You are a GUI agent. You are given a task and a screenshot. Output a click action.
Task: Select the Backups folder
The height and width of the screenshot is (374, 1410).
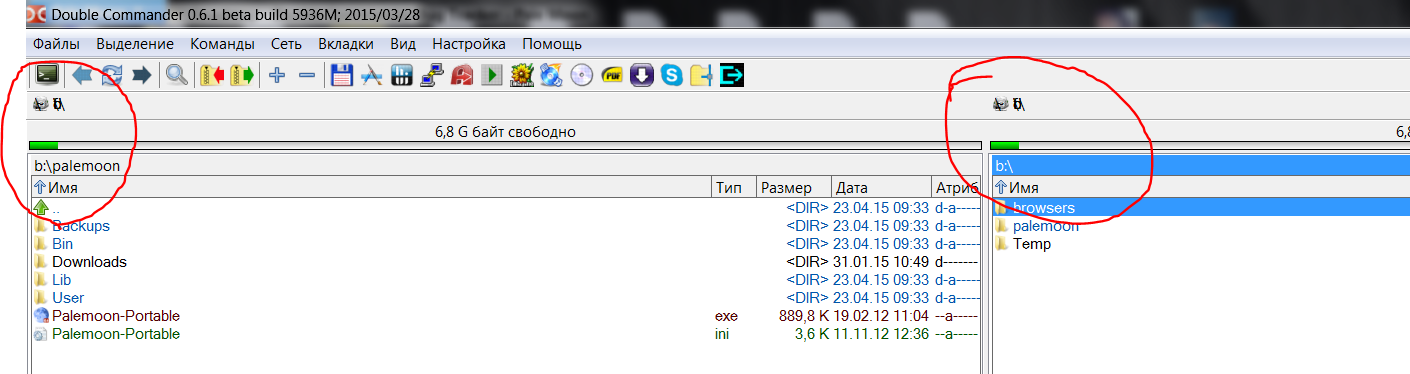(505, 226)
